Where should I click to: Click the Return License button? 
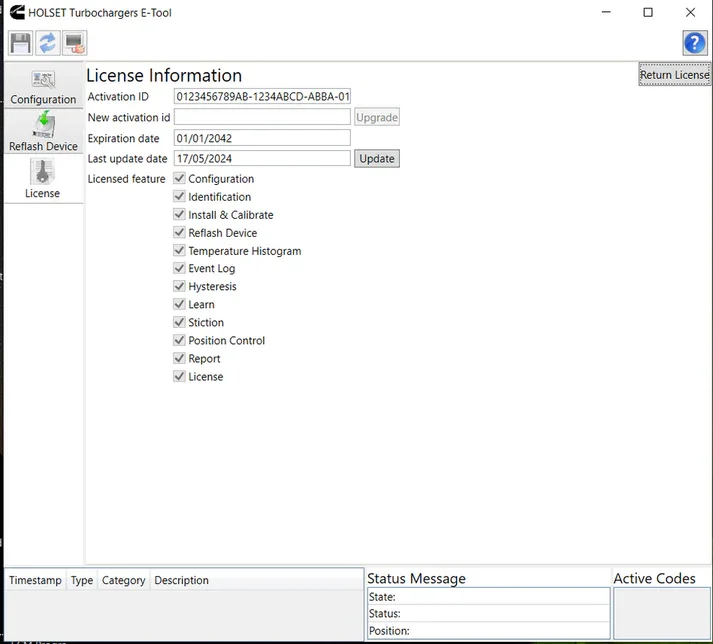(x=674, y=75)
